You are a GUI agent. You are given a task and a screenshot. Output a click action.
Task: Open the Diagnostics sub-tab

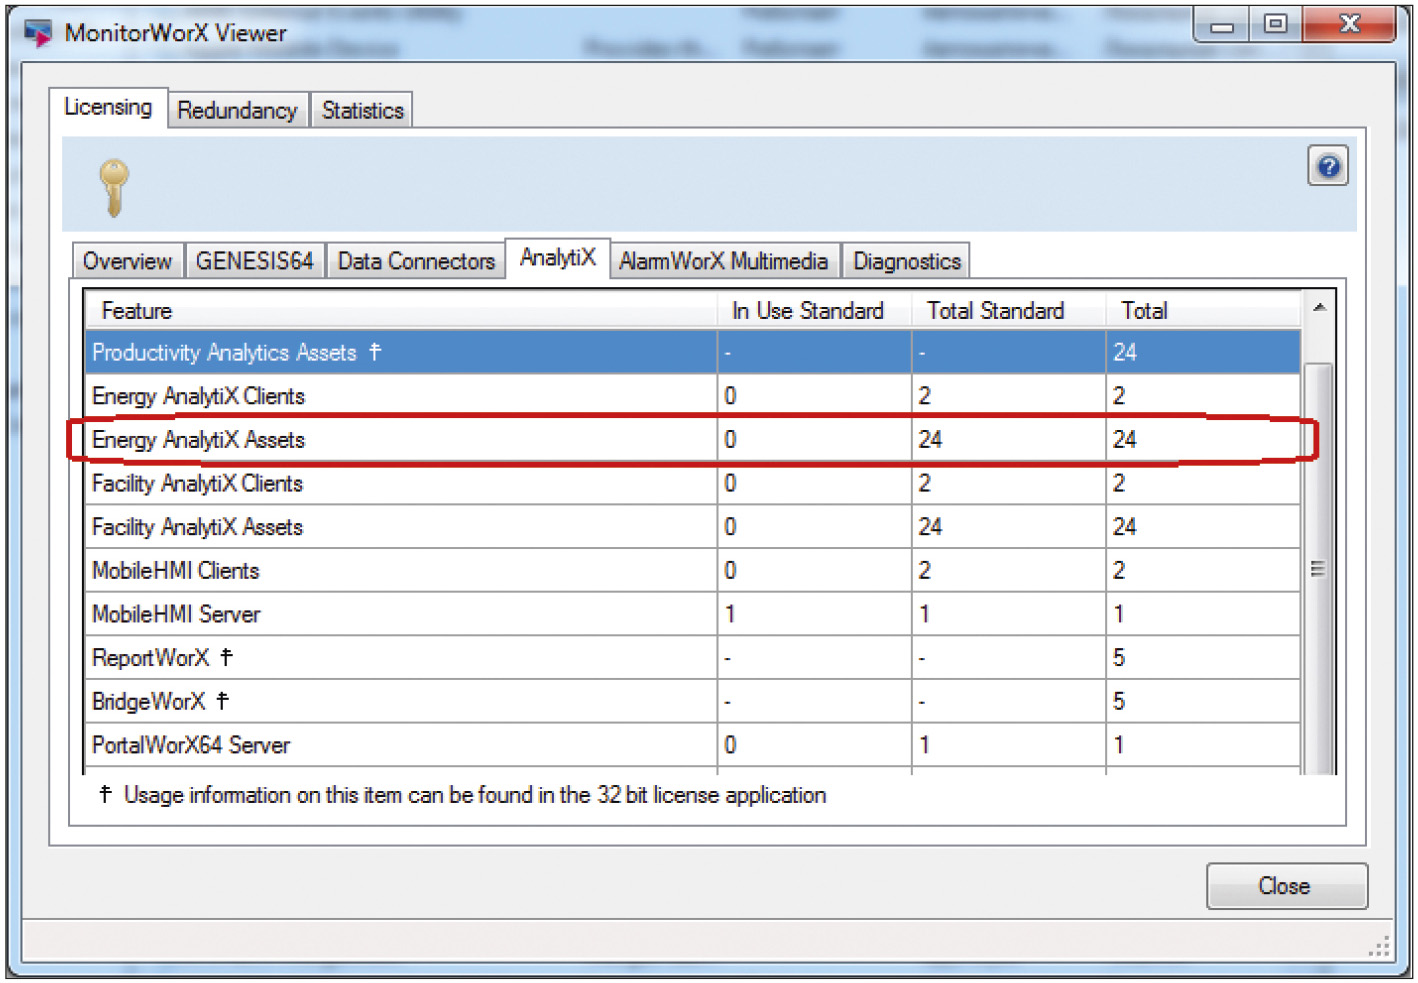coord(906,261)
